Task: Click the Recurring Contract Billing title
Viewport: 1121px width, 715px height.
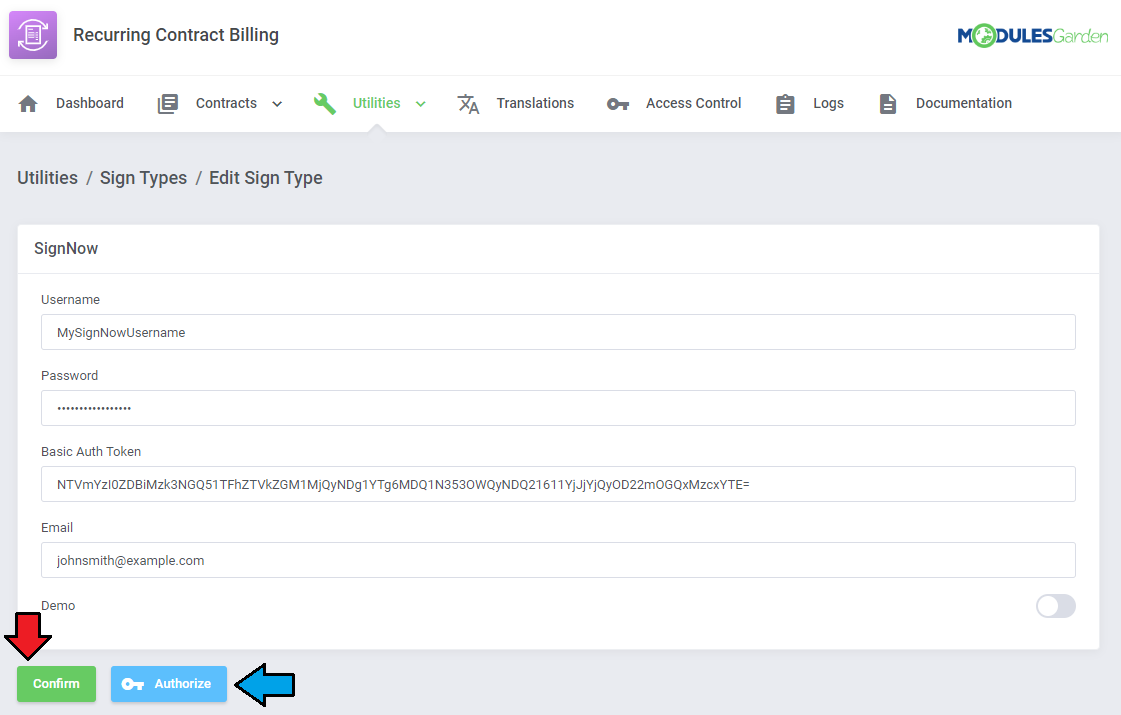Action: pos(176,35)
